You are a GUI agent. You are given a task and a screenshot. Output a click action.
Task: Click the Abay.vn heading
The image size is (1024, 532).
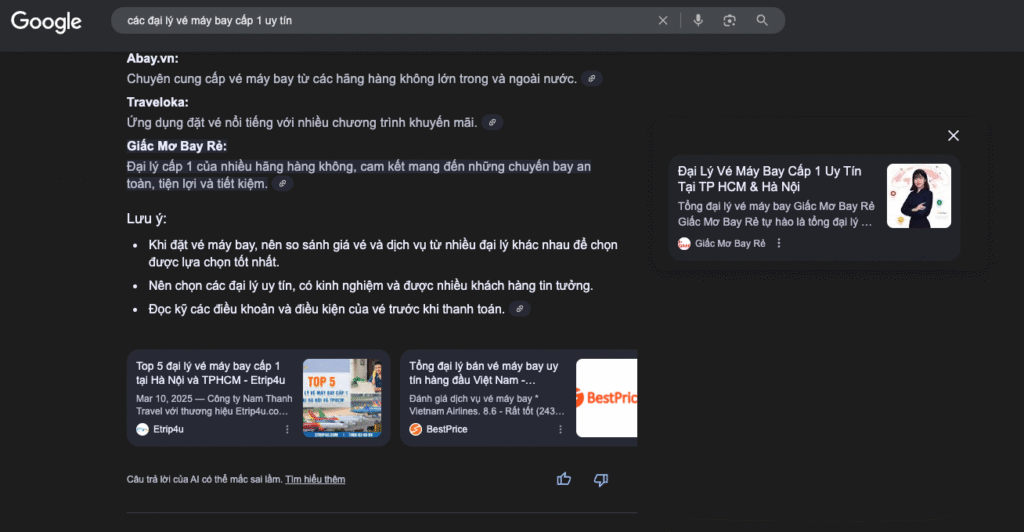[x=152, y=59]
